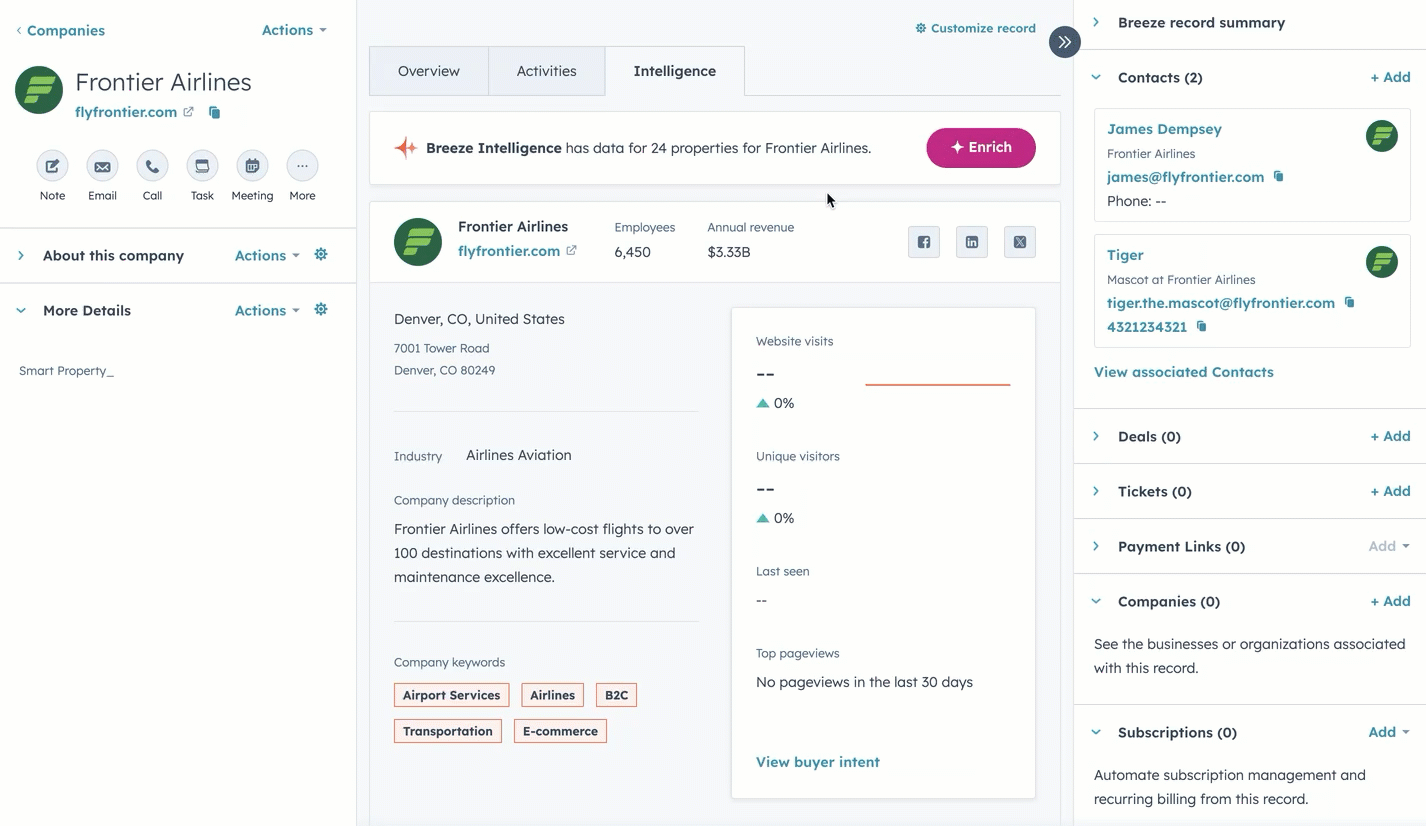
Task: Click james@flyfrontier.com email link
Action: [x=1186, y=177]
